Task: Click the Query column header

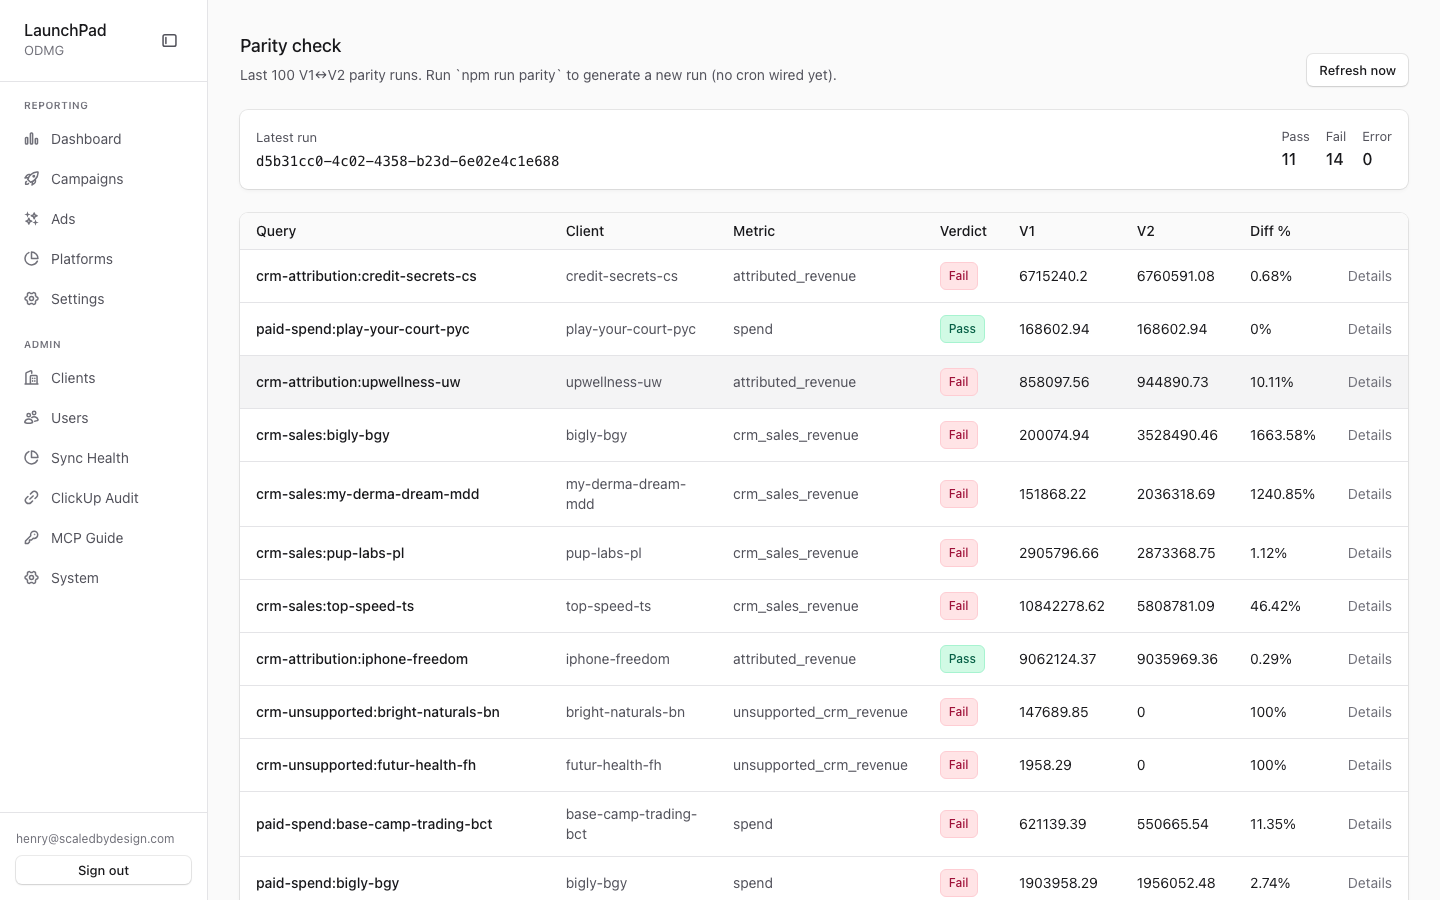Action: [276, 231]
